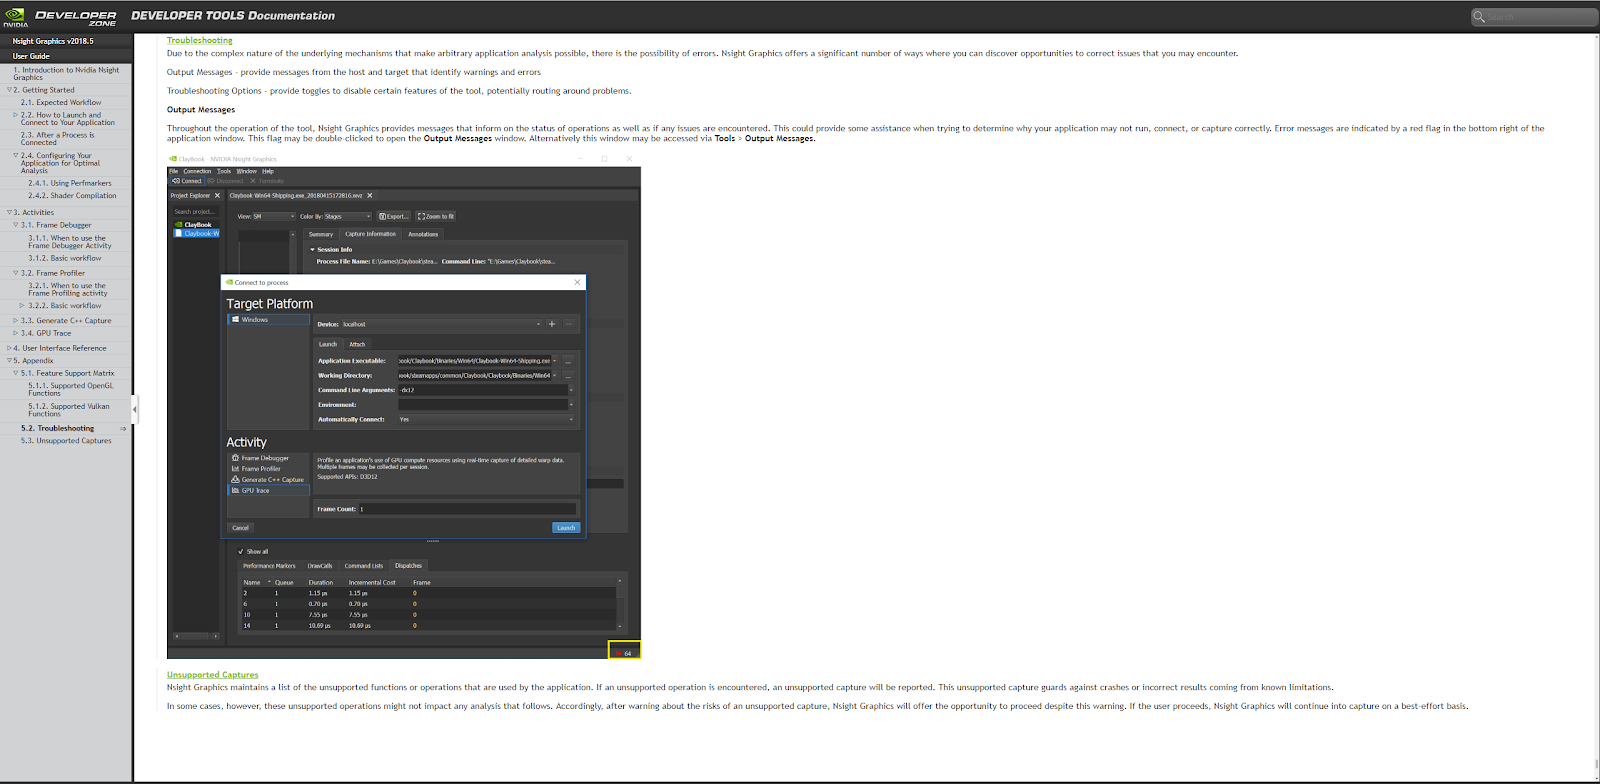Click the NVIDIA Developer Zone logo
The height and width of the screenshot is (784, 1600).
pos(60,16)
